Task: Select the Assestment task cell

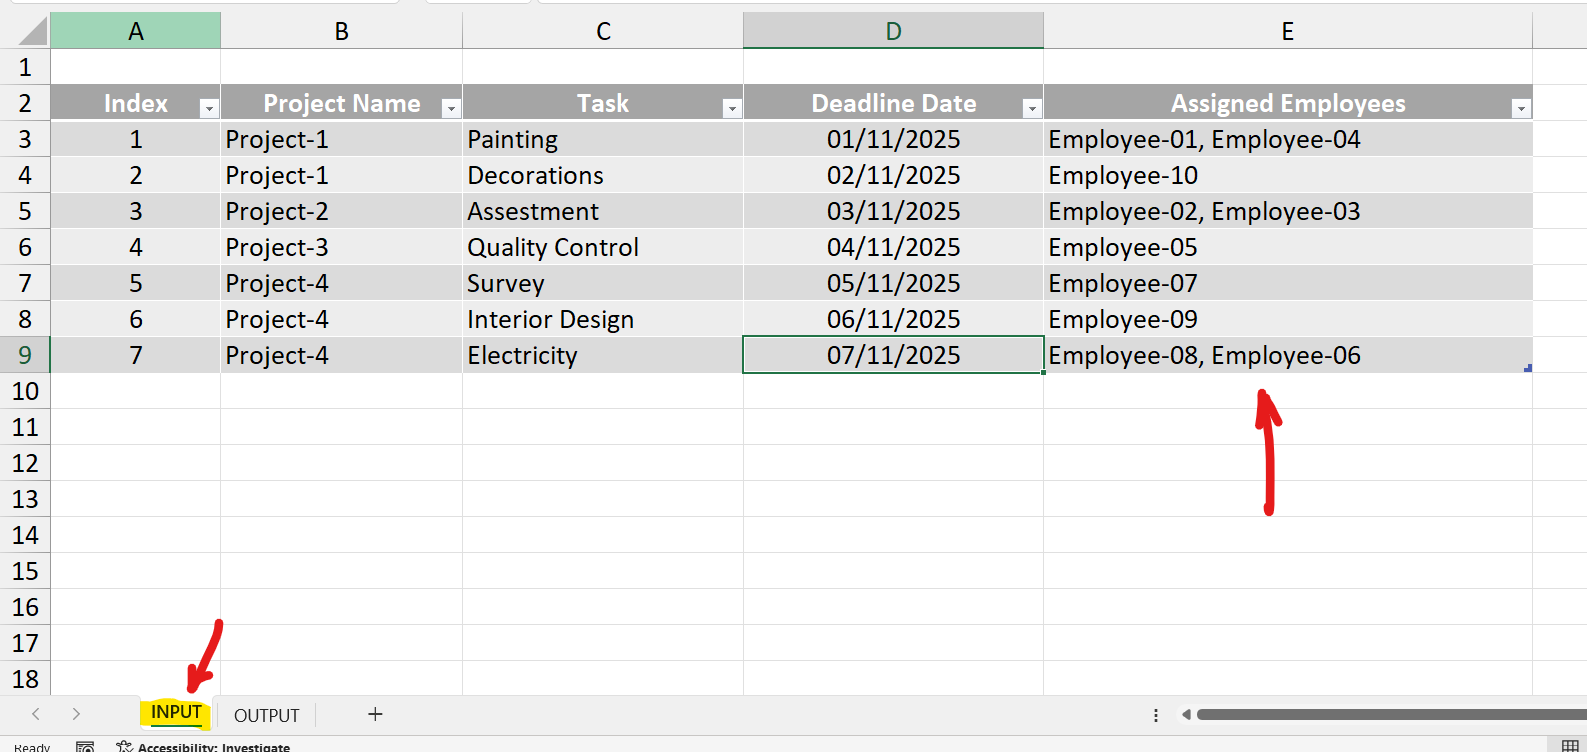Action: [x=603, y=211]
